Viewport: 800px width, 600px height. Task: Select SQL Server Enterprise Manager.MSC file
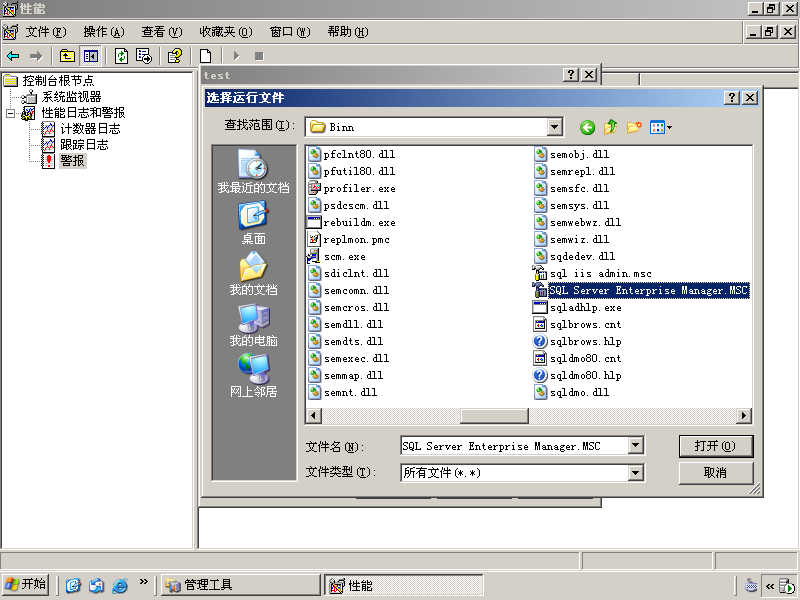point(641,290)
